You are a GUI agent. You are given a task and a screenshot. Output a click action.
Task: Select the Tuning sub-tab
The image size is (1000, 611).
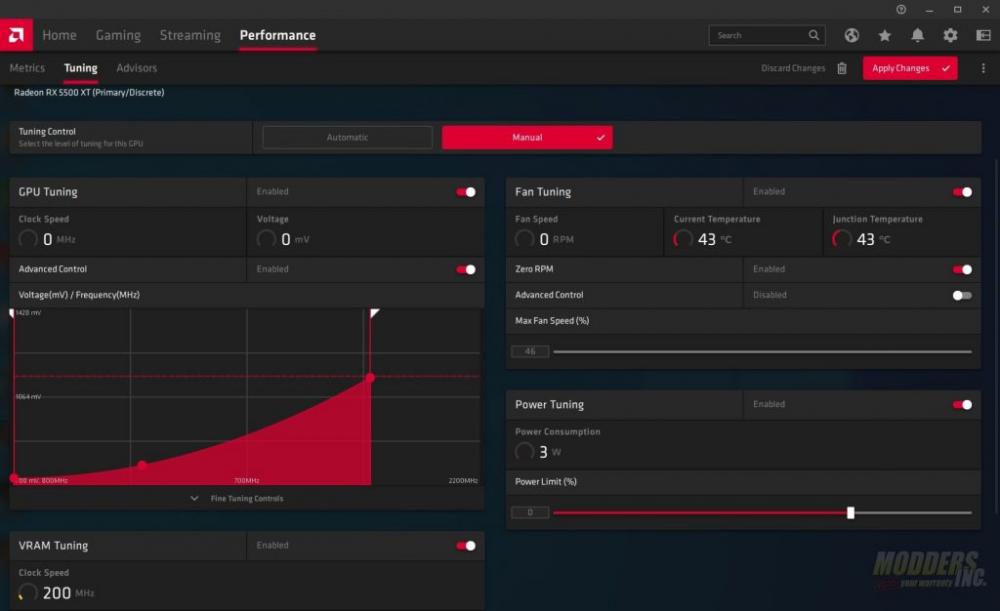click(x=80, y=68)
